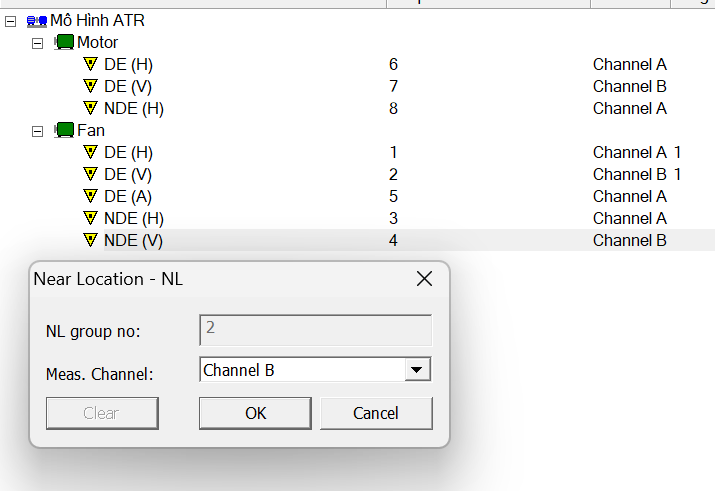Click number 6 in Motor DE (H) row
The image size is (715, 491).
tap(393, 64)
